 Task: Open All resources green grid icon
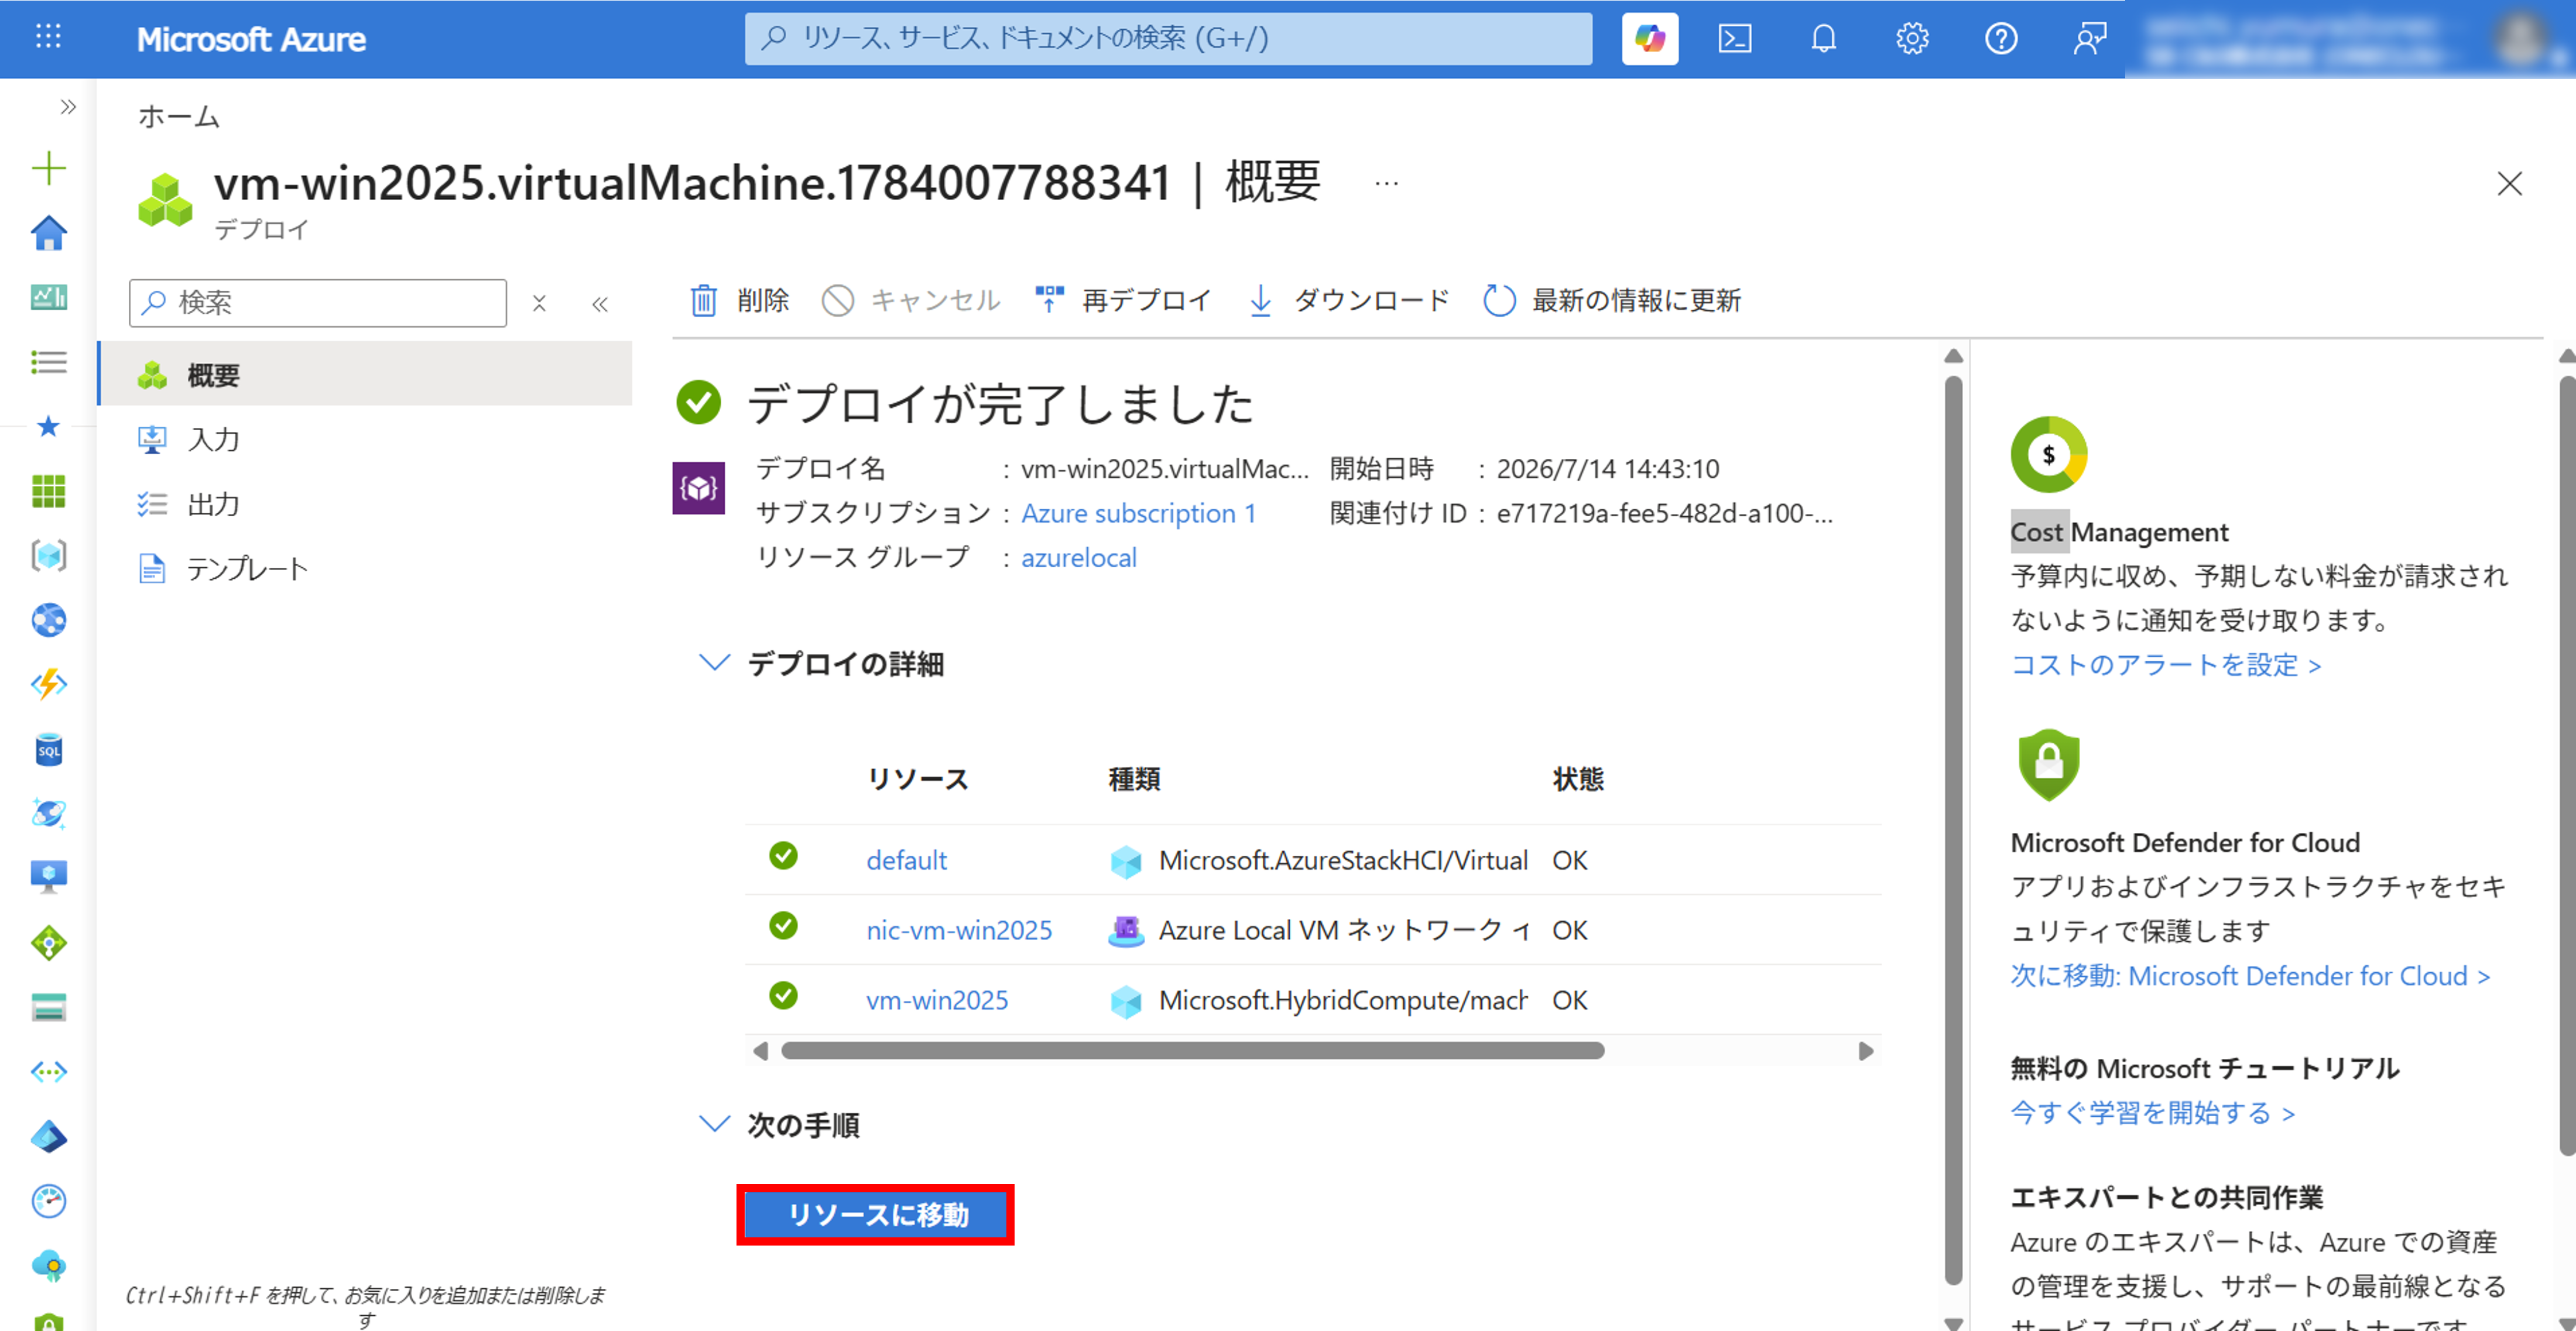(x=48, y=491)
